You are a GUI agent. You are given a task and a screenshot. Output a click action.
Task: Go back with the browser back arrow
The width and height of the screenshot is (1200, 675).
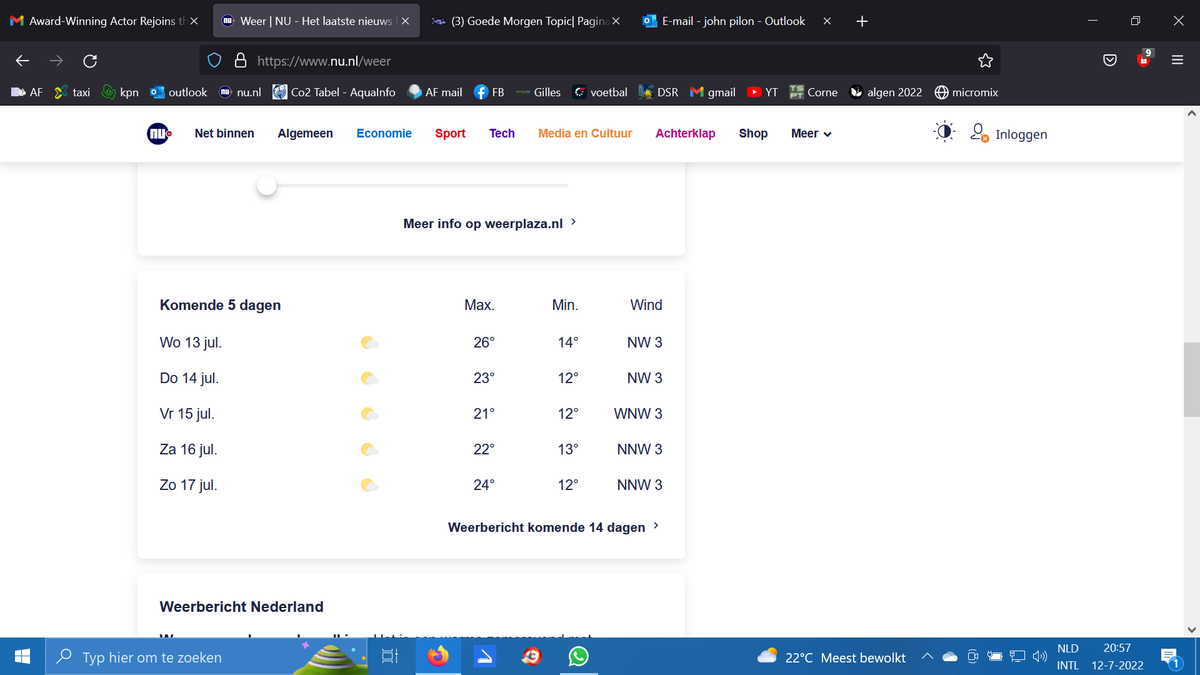22,61
